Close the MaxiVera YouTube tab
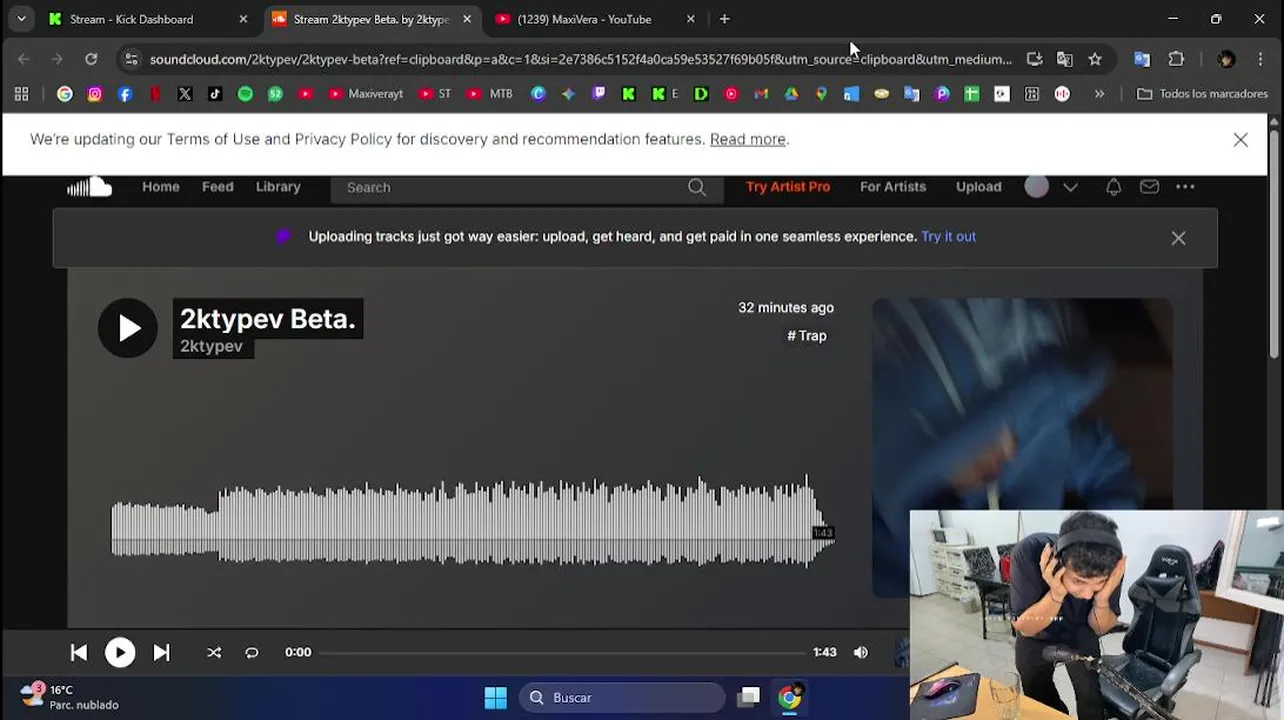Viewport: 1284px width, 720px height. (691, 19)
